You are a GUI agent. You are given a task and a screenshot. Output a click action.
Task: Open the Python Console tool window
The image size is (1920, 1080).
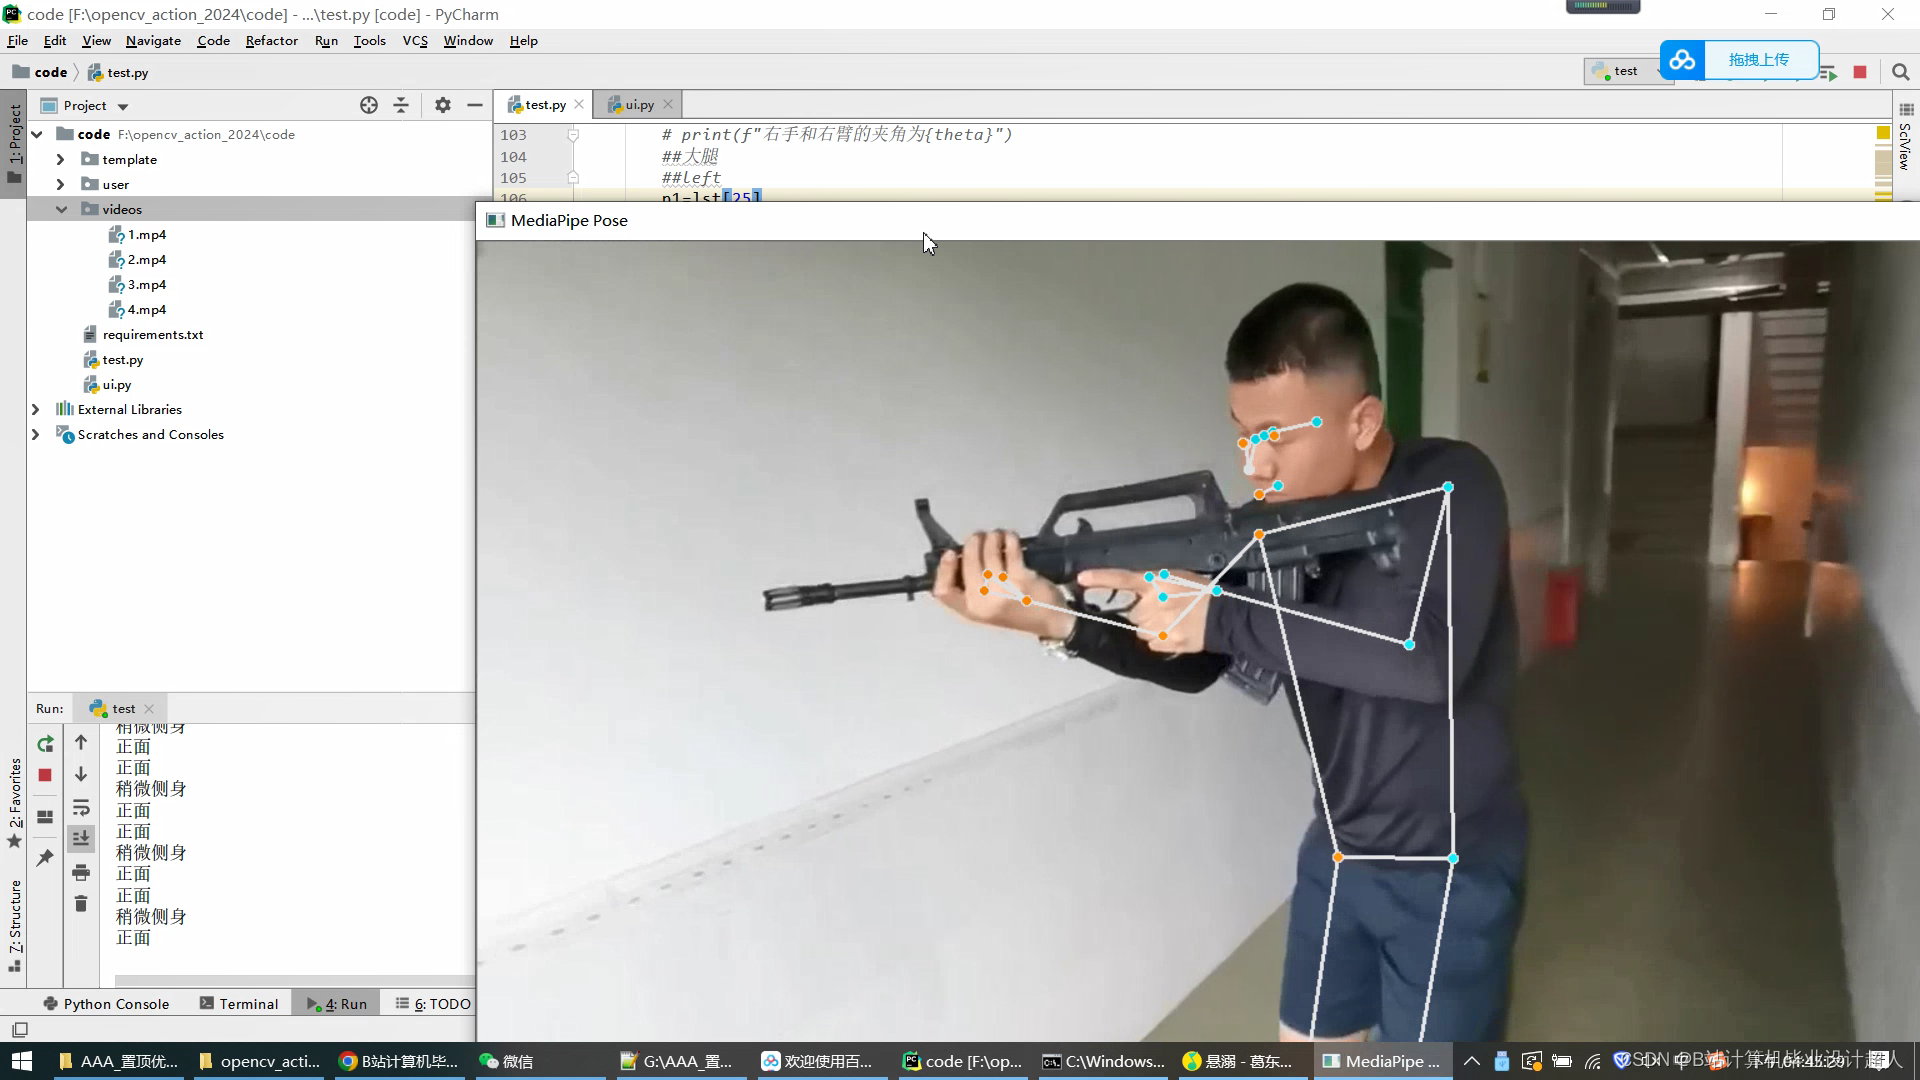(107, 1004)
